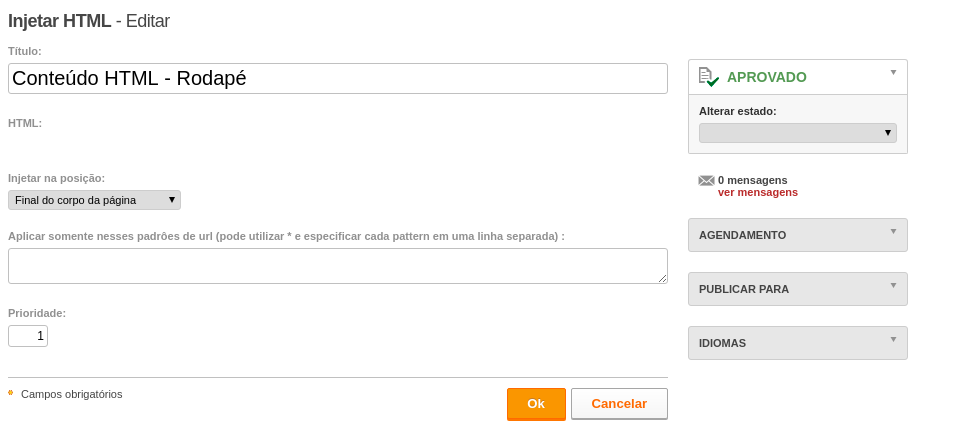Open the Injetar na posição dropdown
975x444 pixels.
coord(95,200)
